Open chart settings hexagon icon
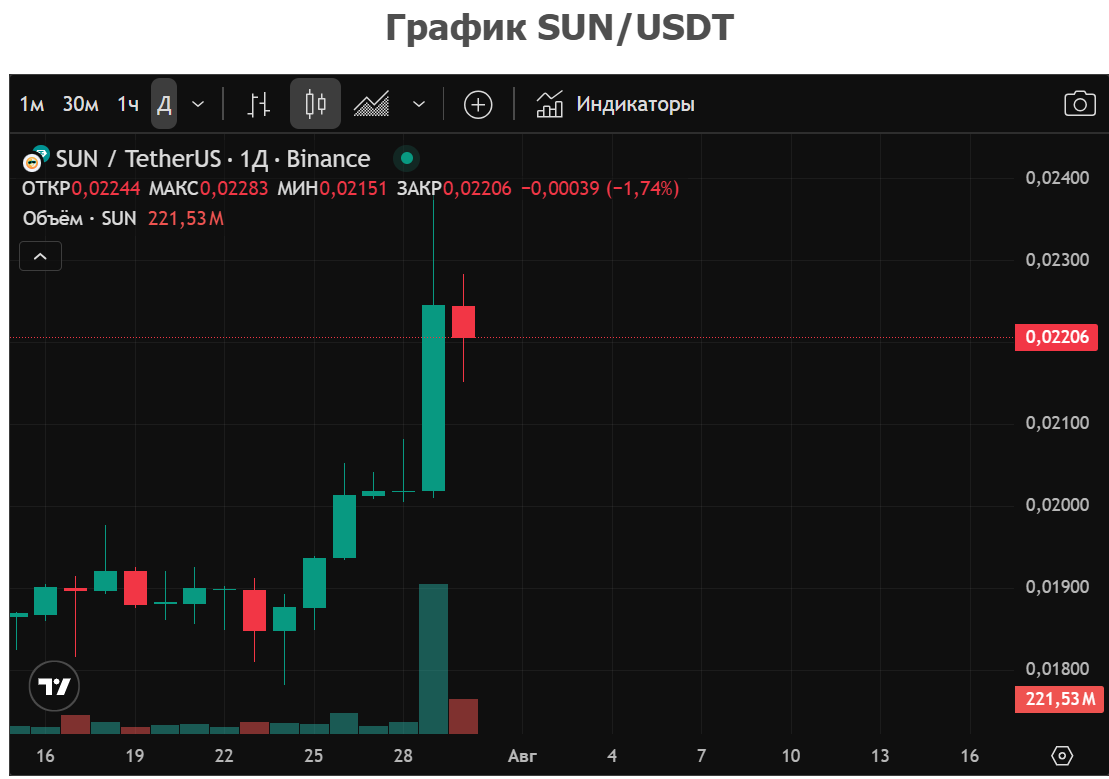 pos(1062,756)
